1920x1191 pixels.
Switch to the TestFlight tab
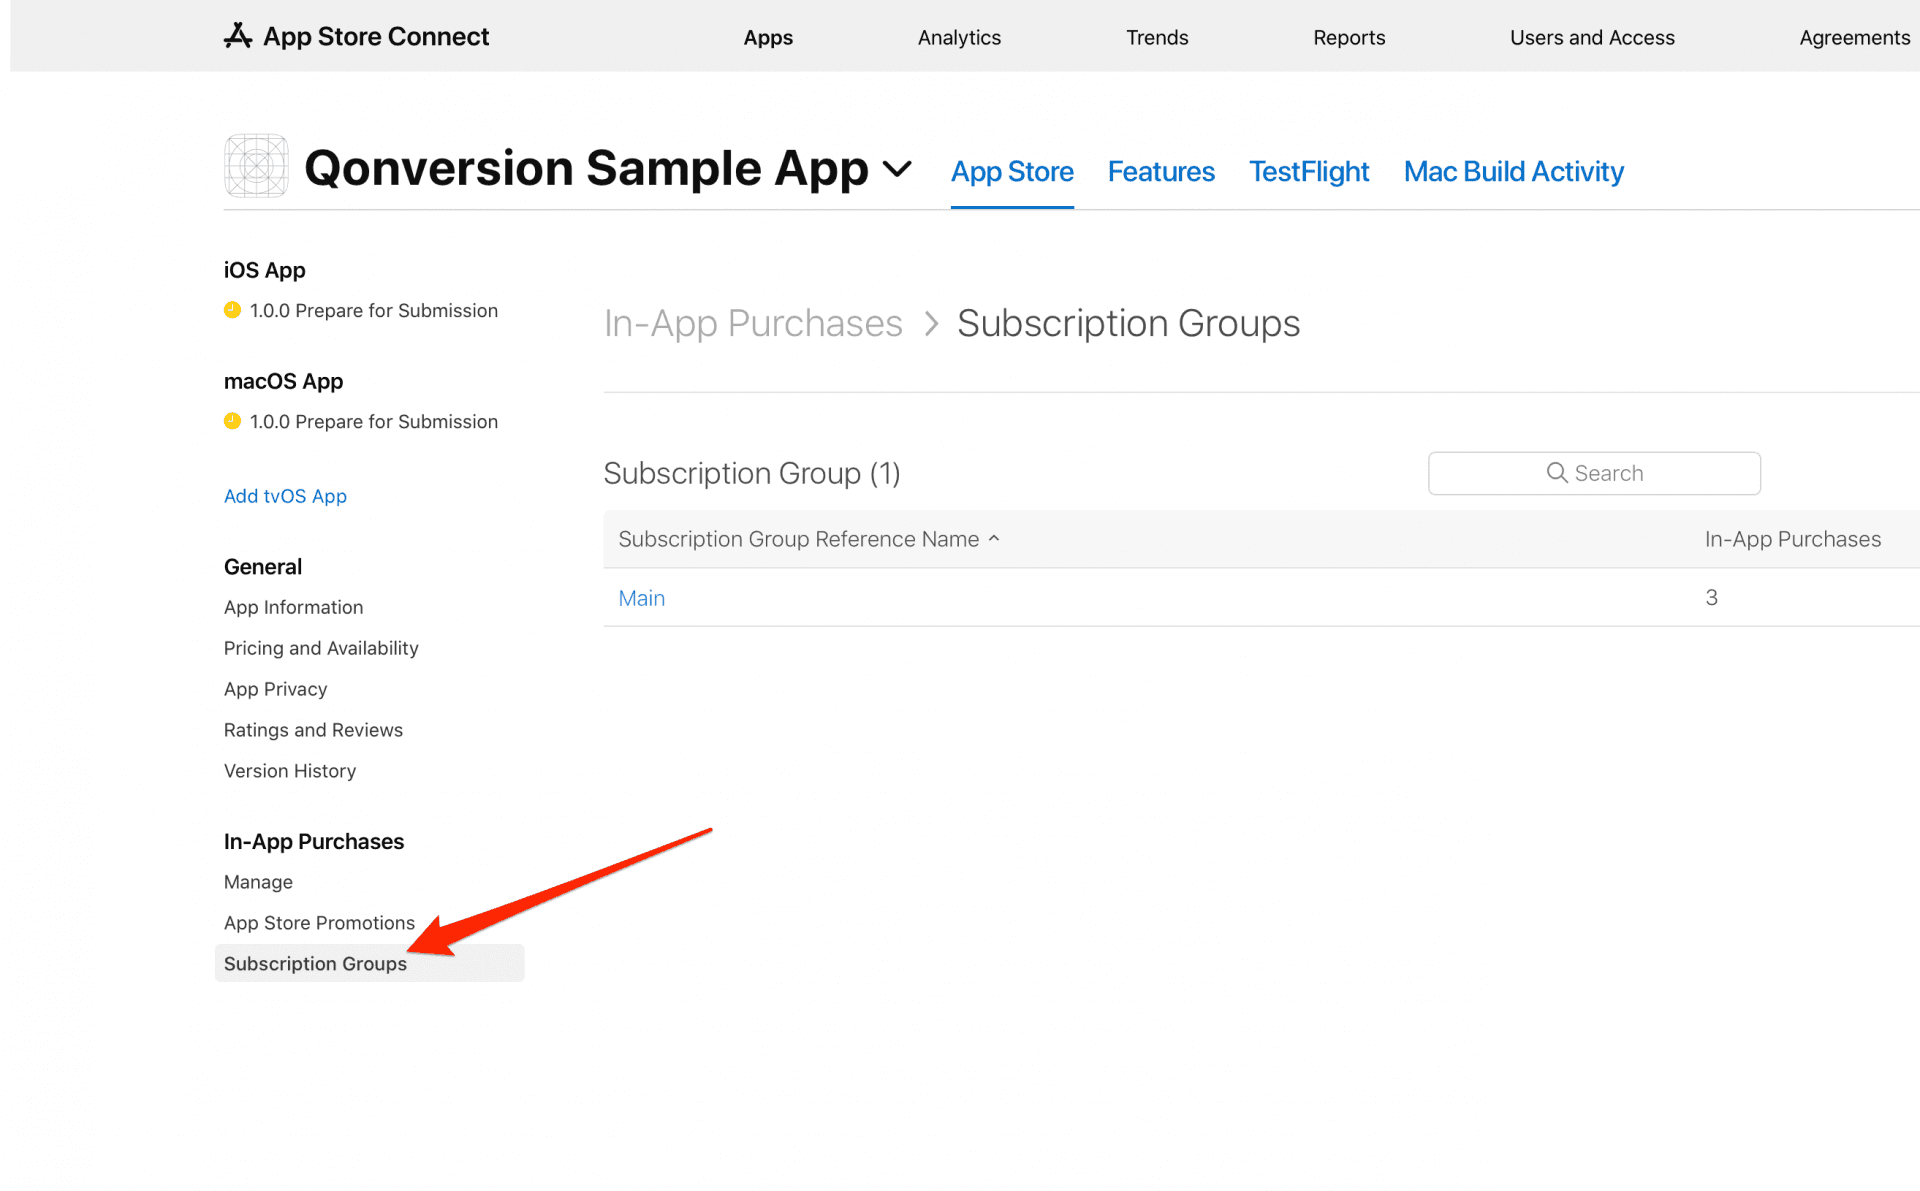coord(1309,171)
